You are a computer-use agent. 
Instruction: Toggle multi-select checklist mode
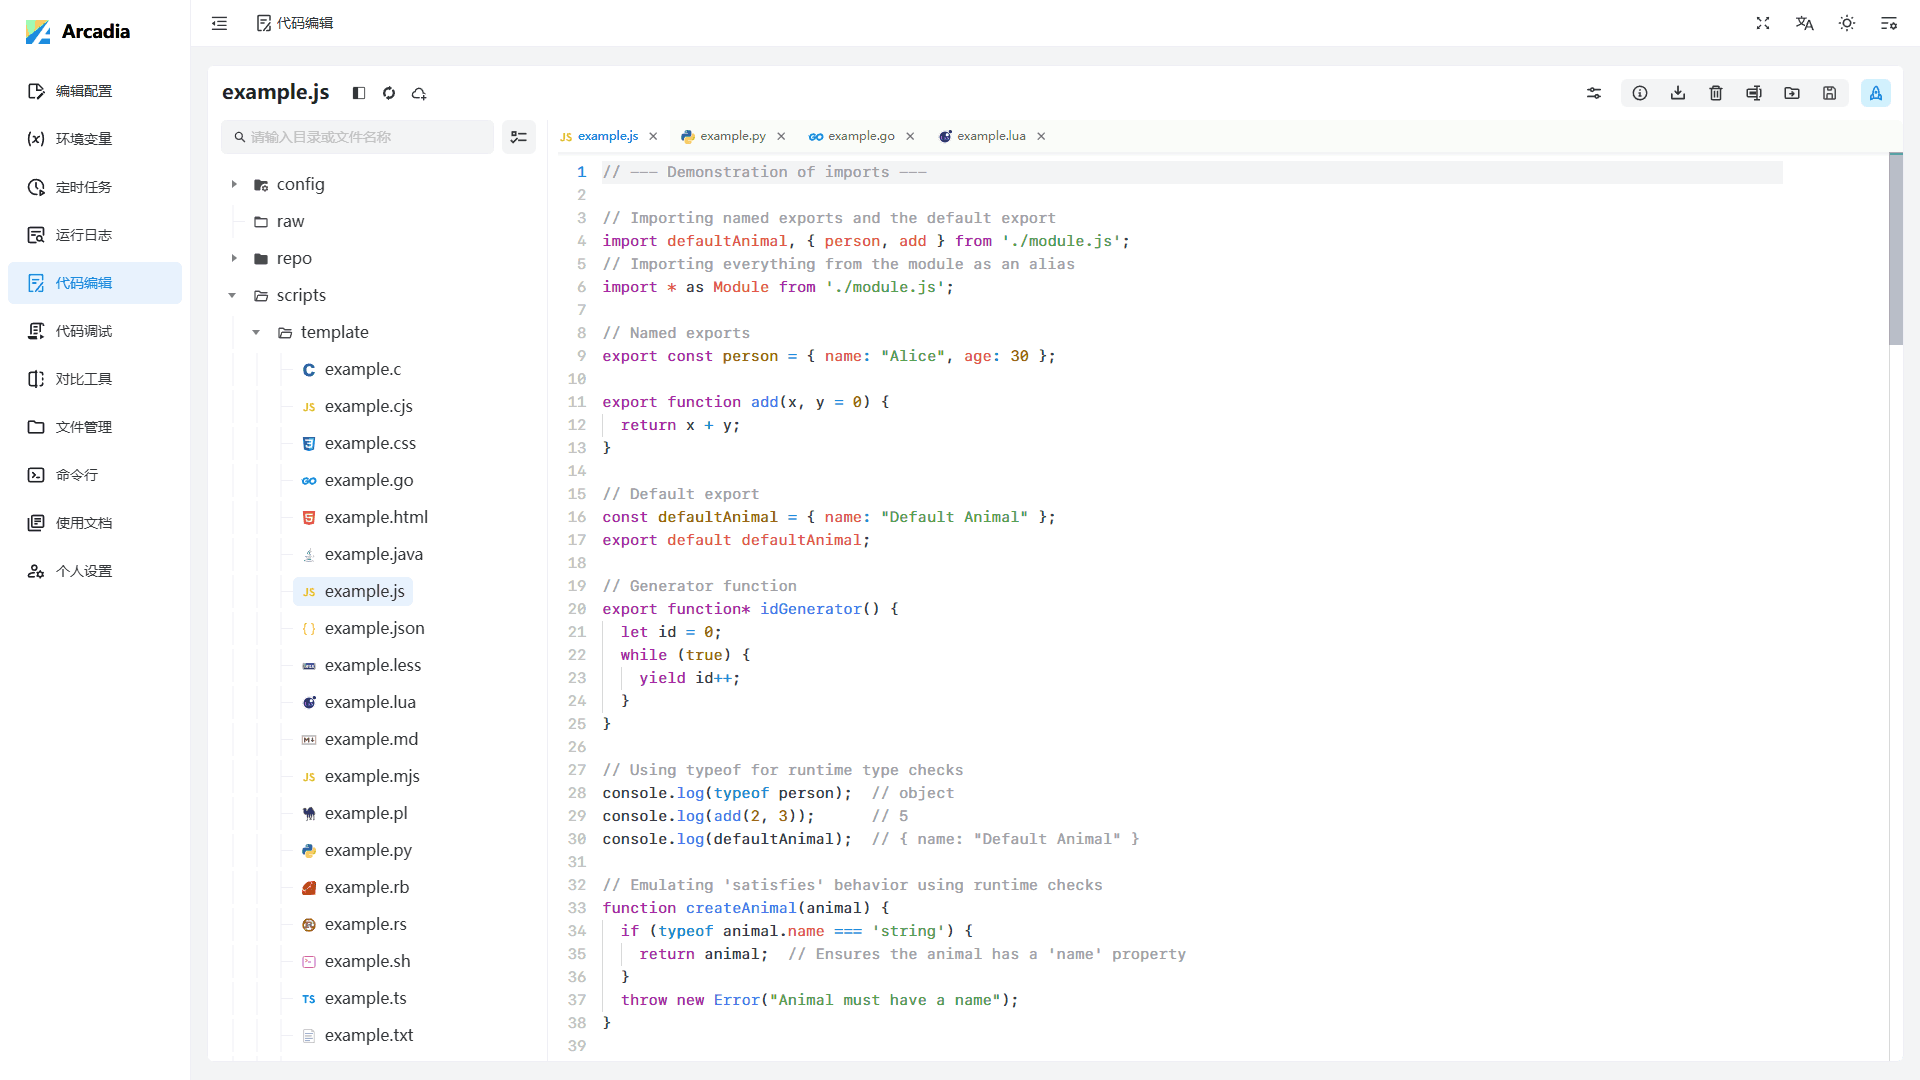coord(518,137)
